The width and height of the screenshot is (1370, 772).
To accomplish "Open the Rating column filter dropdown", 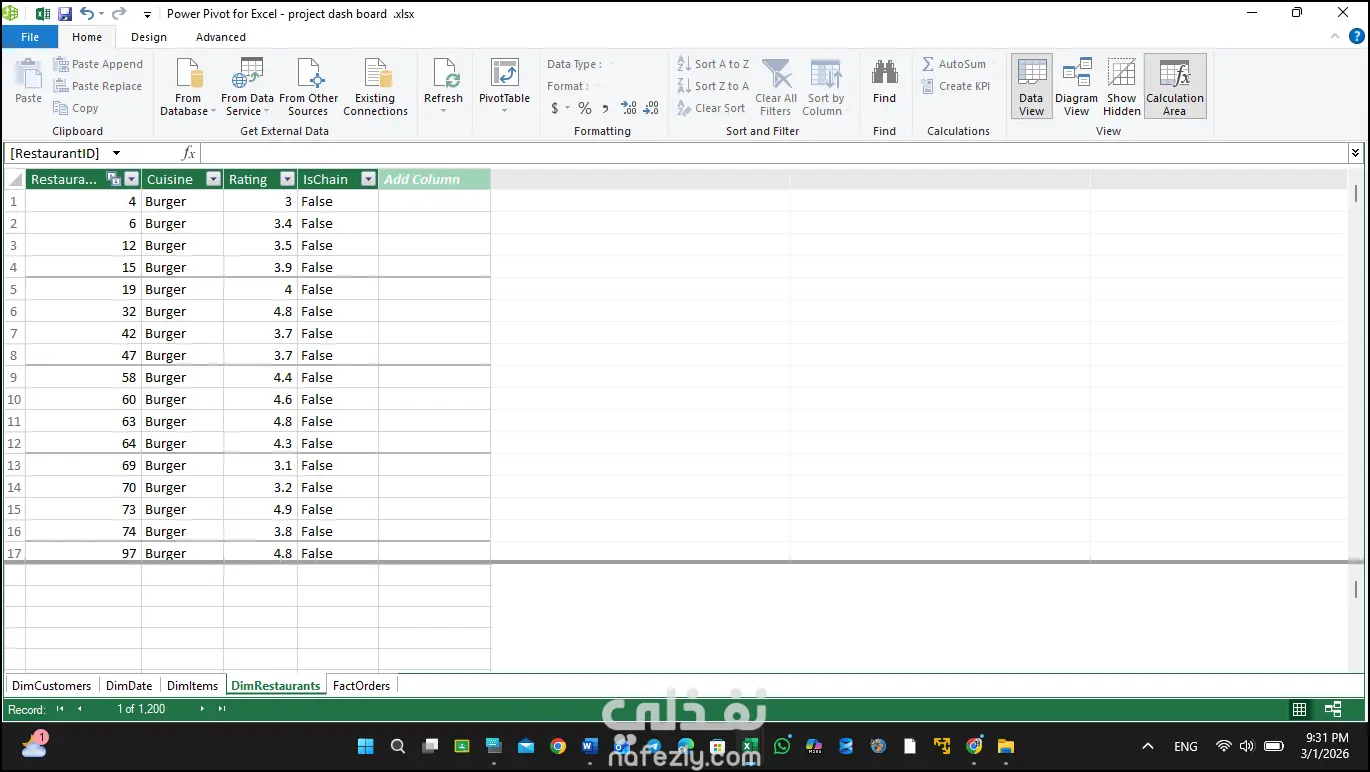I will pos(287,179).
